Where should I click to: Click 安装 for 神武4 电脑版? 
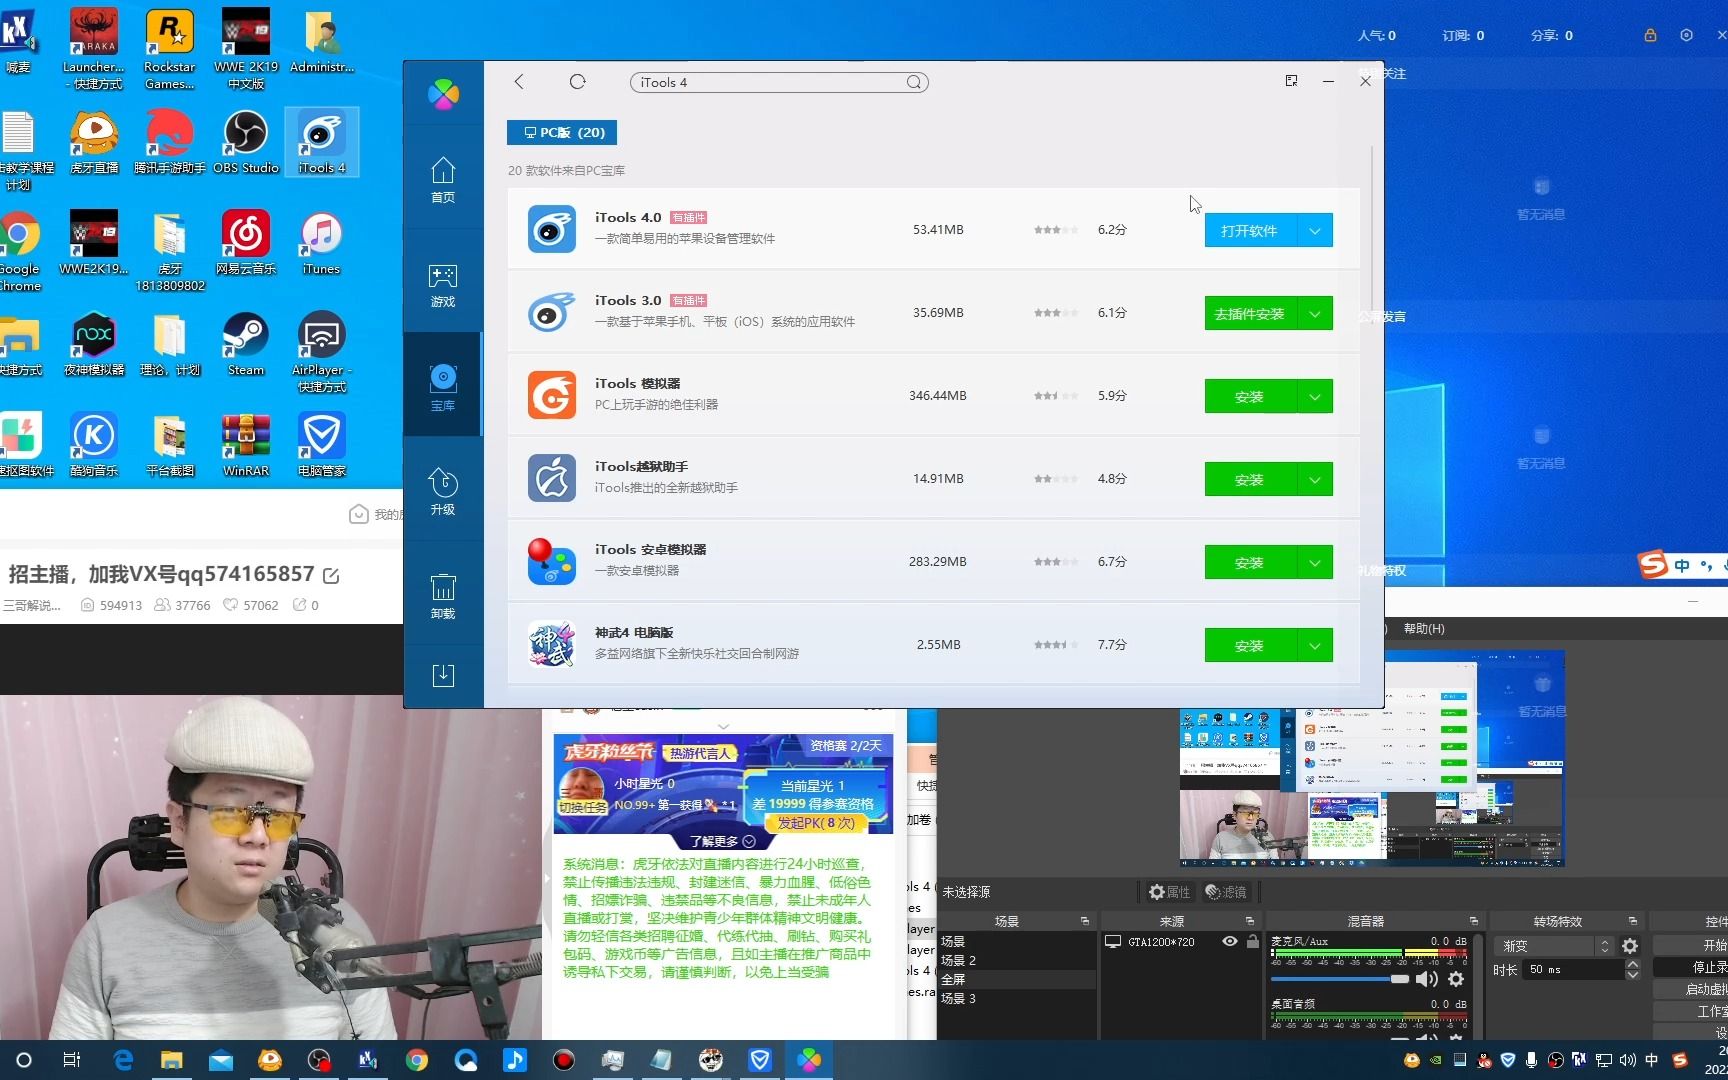(1250, 645)
